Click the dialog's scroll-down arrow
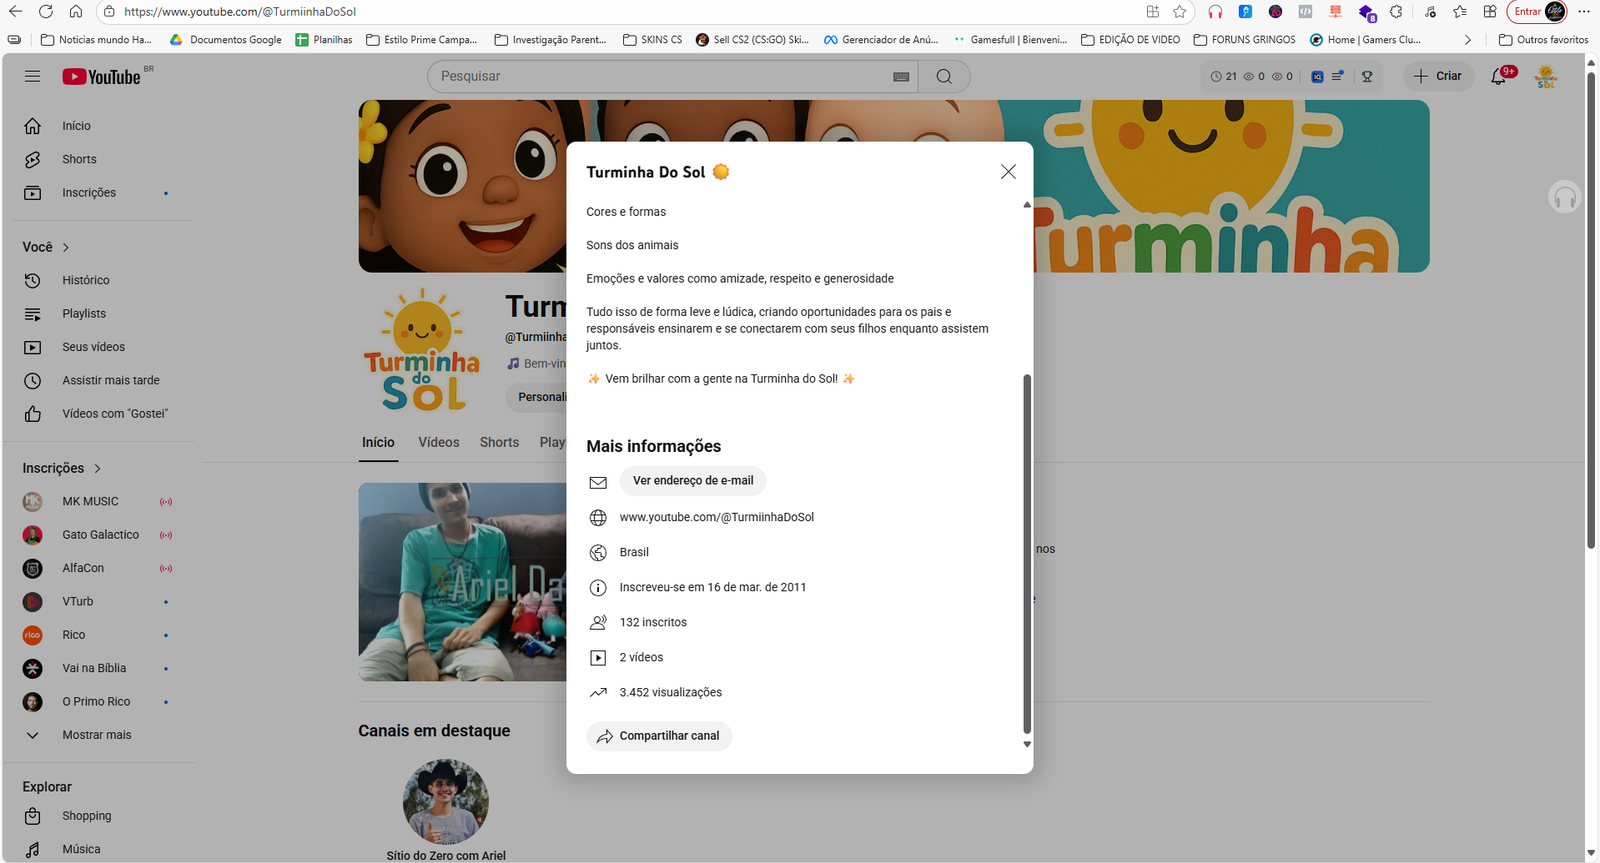Screen dimensions: 1600x863 point(1027,744)
